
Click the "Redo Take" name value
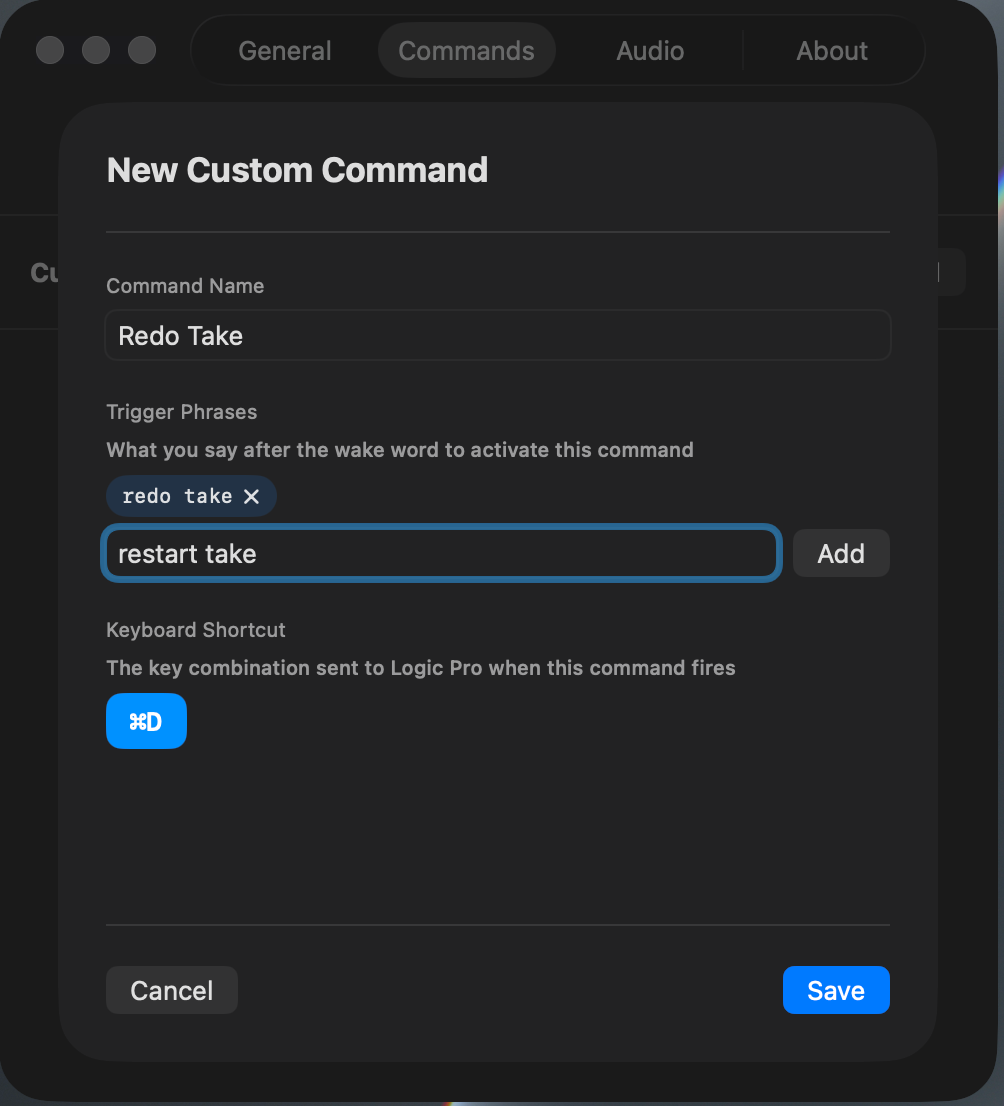click(180, 335)
